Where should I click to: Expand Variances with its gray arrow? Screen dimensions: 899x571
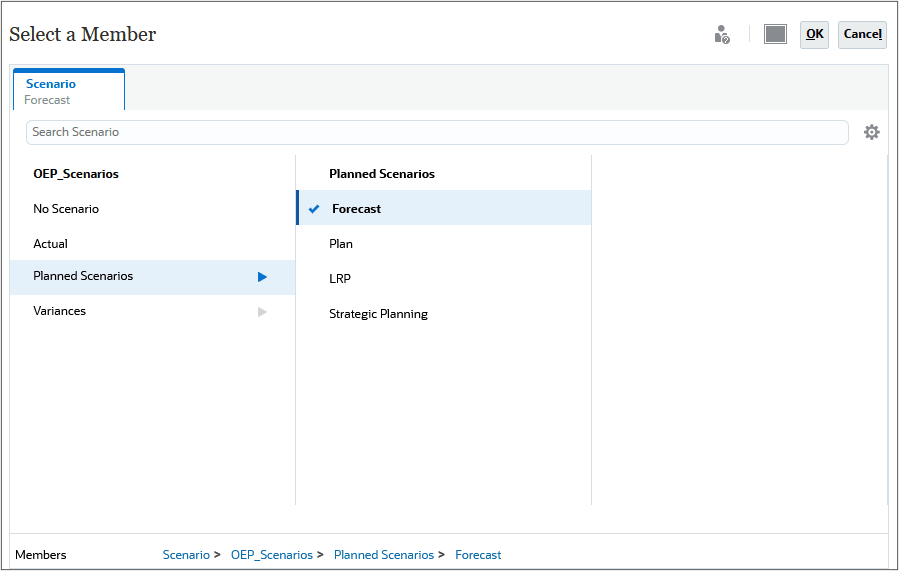click(263, 312)
